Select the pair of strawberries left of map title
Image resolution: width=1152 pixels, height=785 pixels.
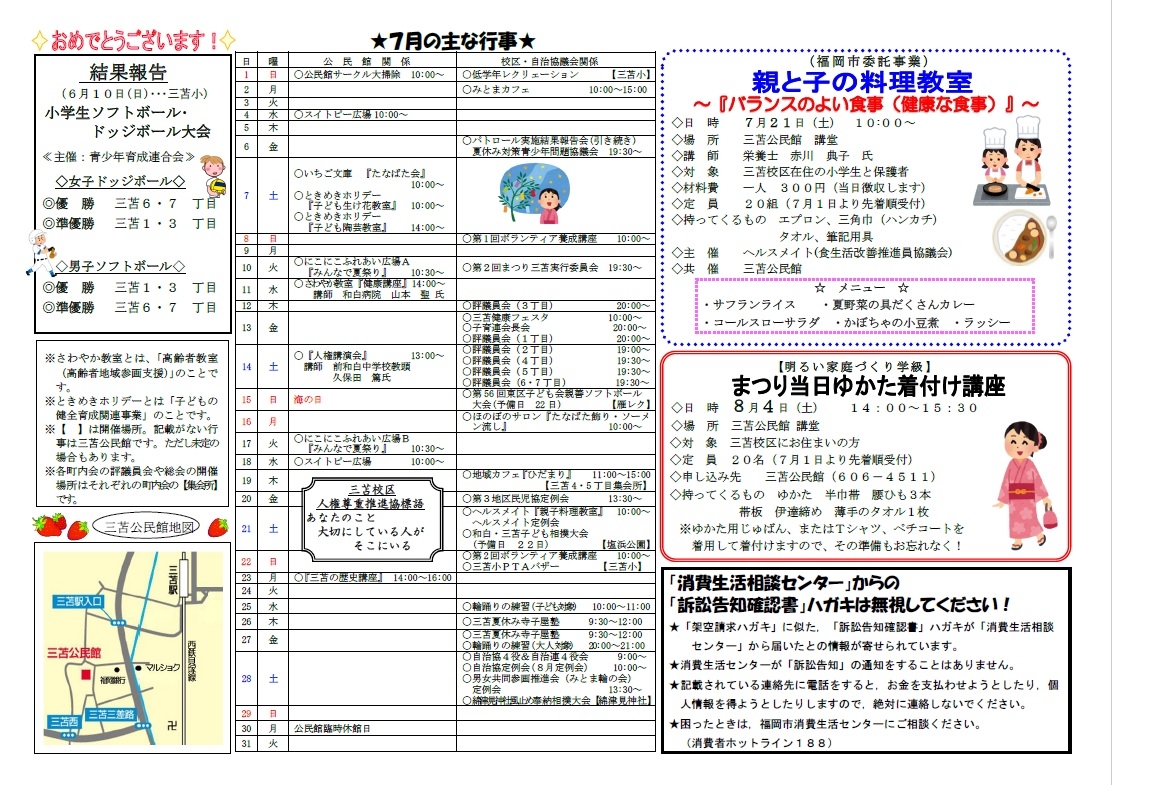point(61,526)
